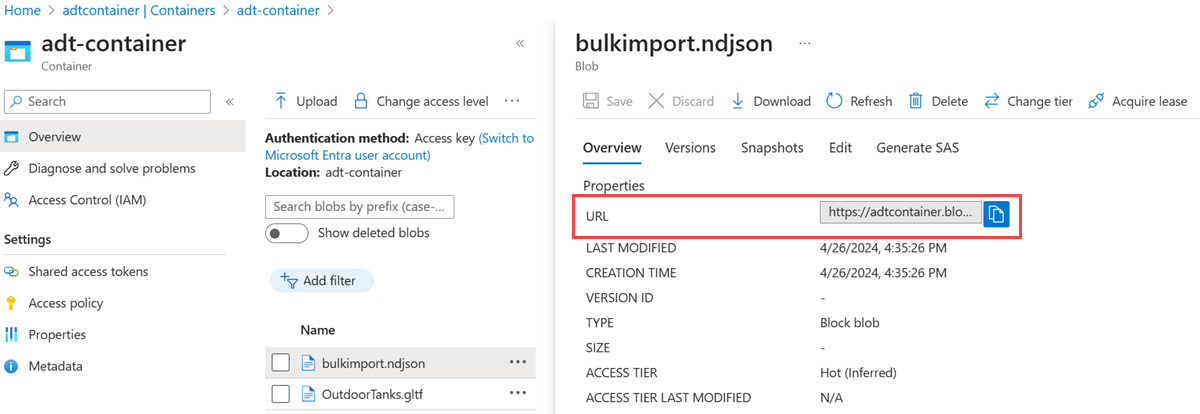Image resolution: width=1200 pixels, height=414 pixels.
Task: Refresh the blob properties
Action: 859,101
